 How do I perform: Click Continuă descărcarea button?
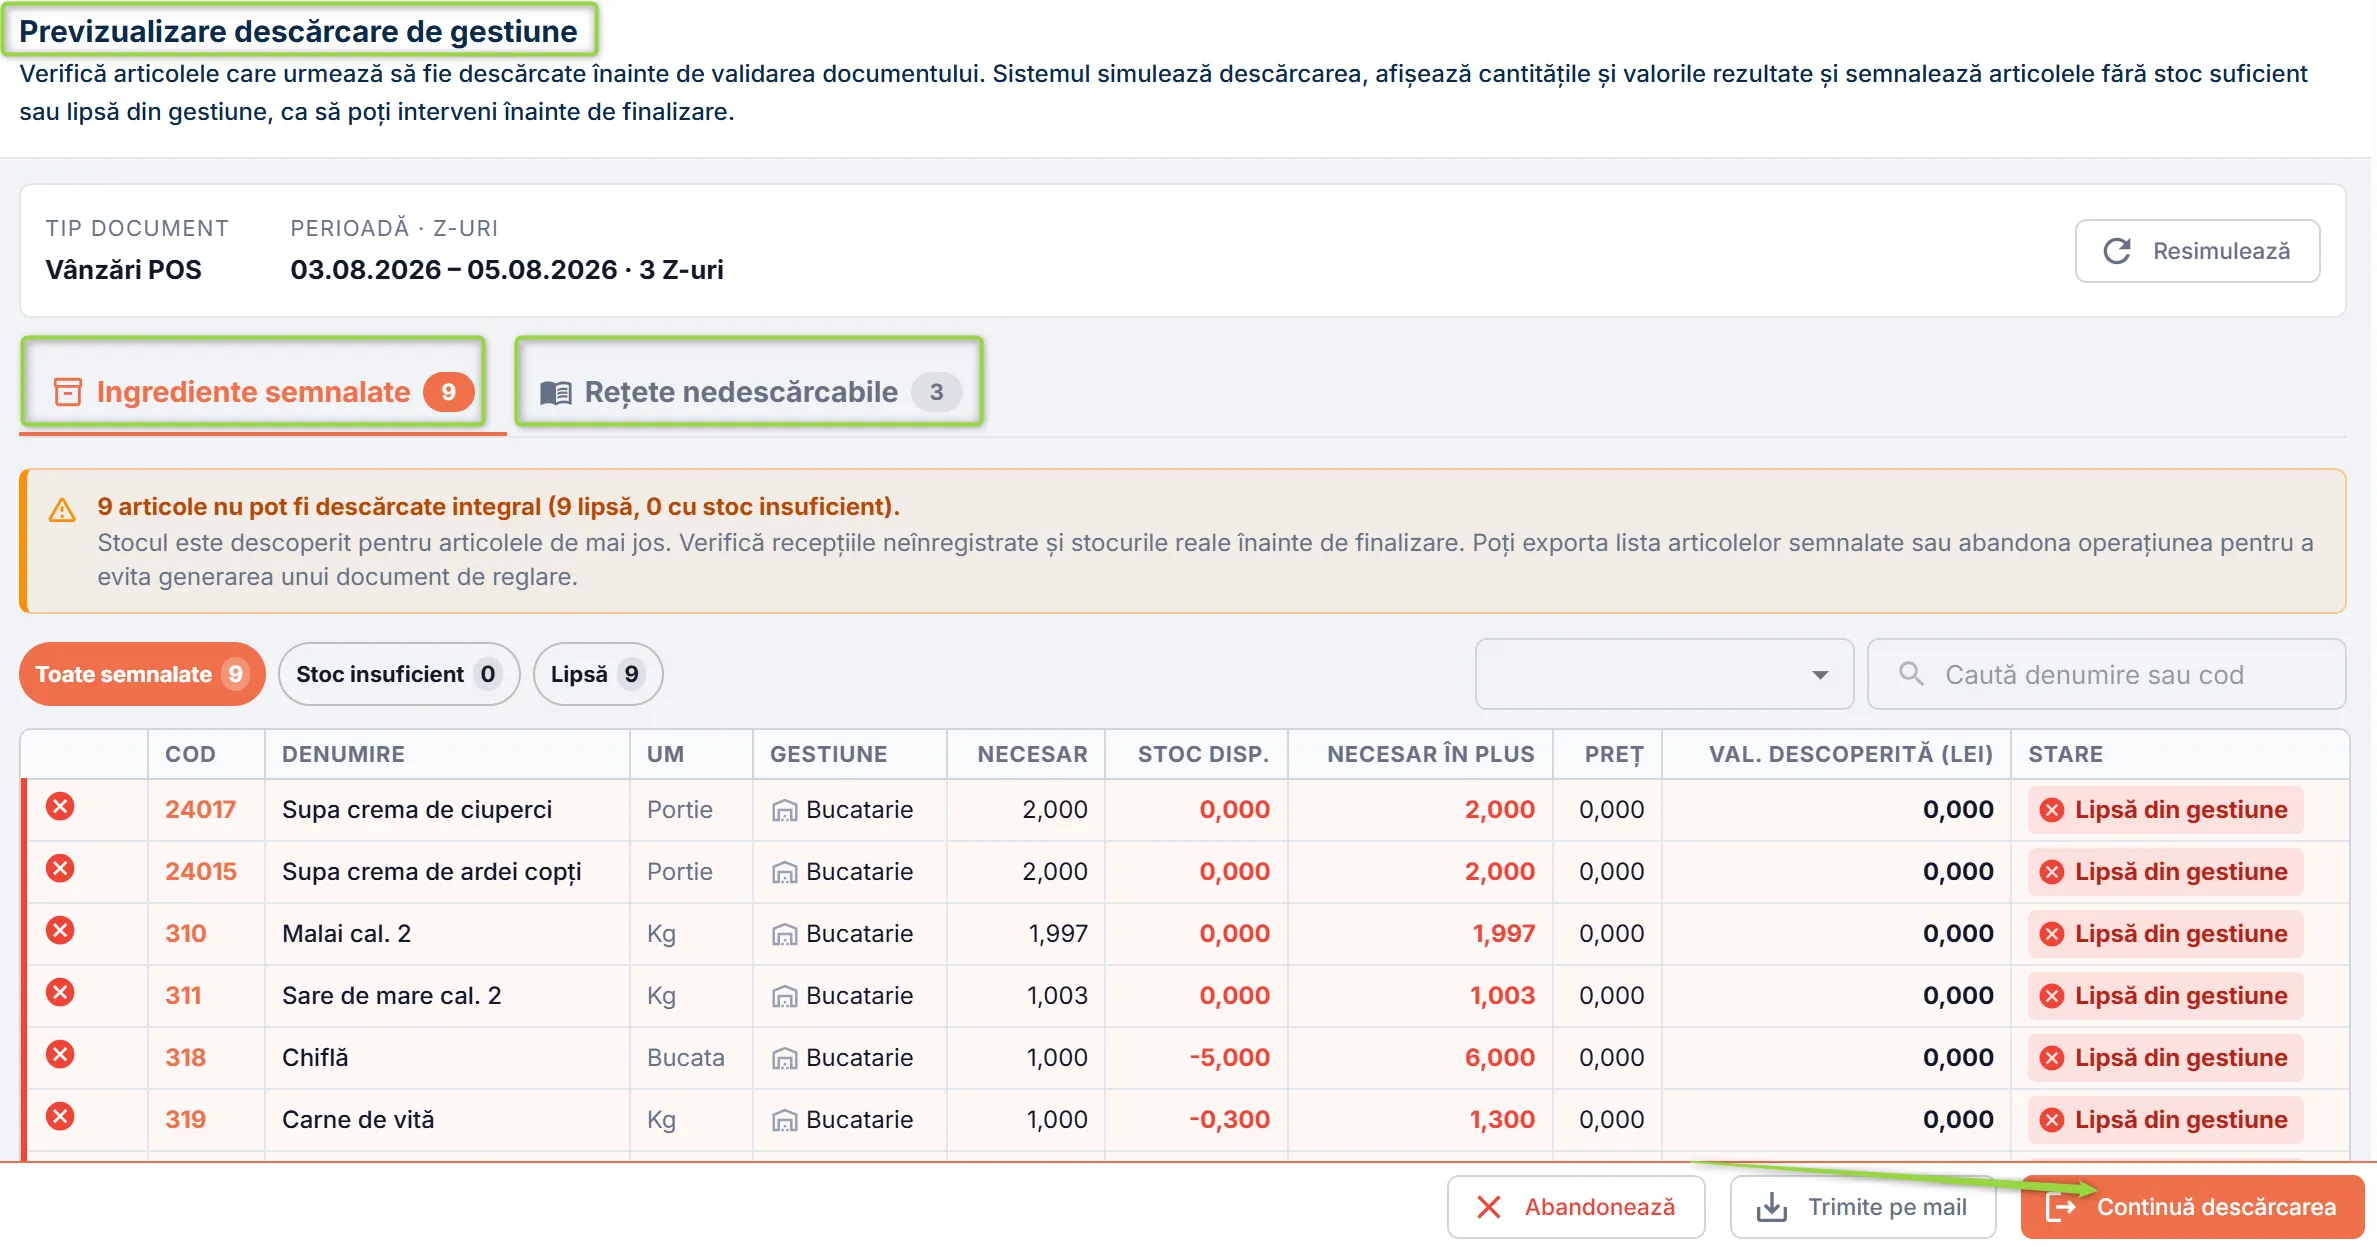(x=2192, y=1207)
